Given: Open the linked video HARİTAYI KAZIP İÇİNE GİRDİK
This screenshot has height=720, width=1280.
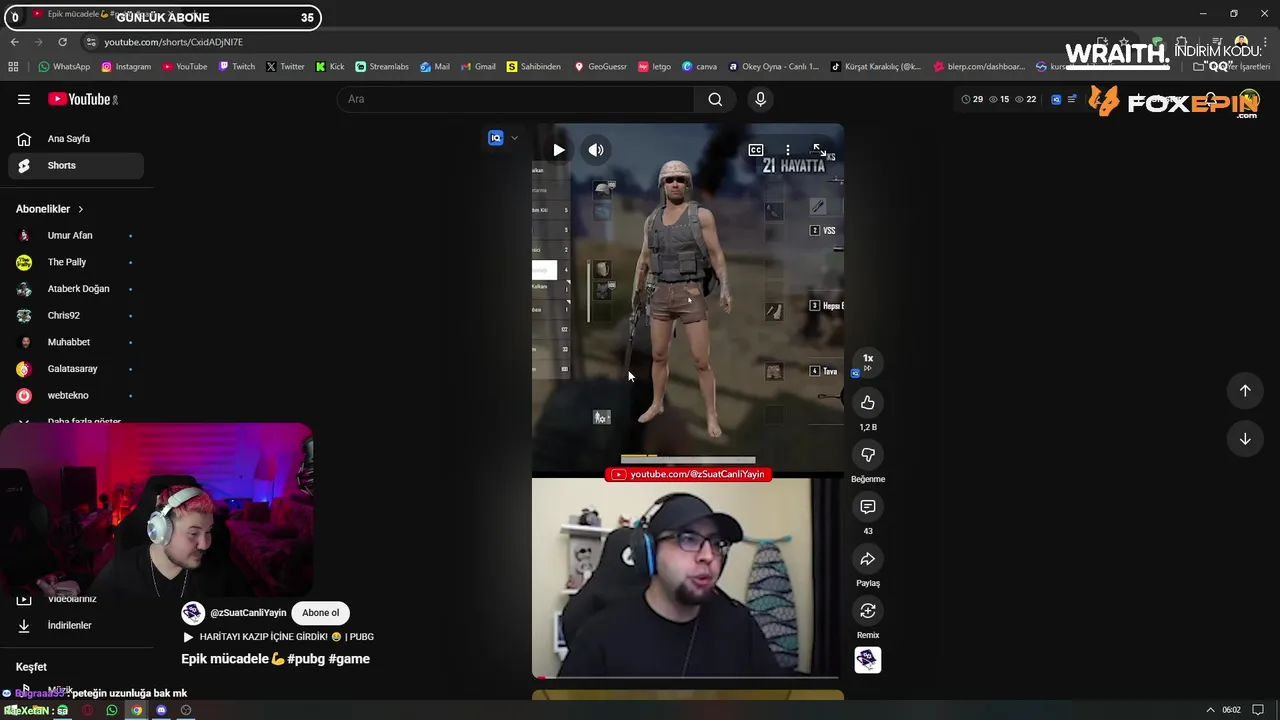Looking at the screenshot, I should click(278, 637).
